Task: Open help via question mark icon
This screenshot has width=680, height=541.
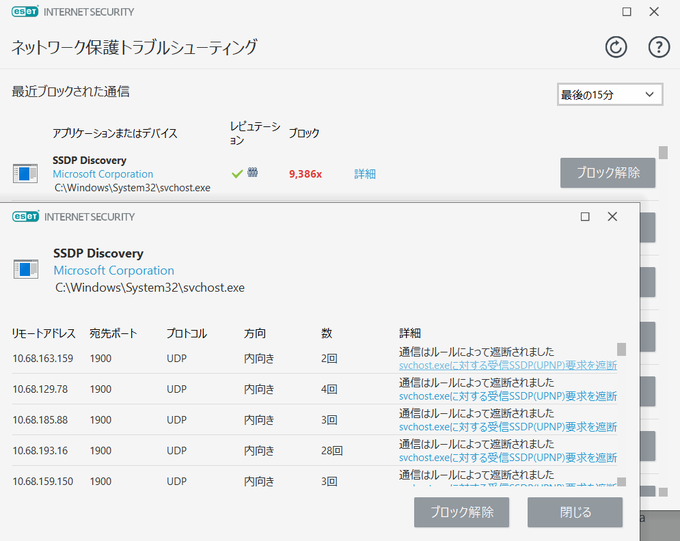Action: point(659,47)
